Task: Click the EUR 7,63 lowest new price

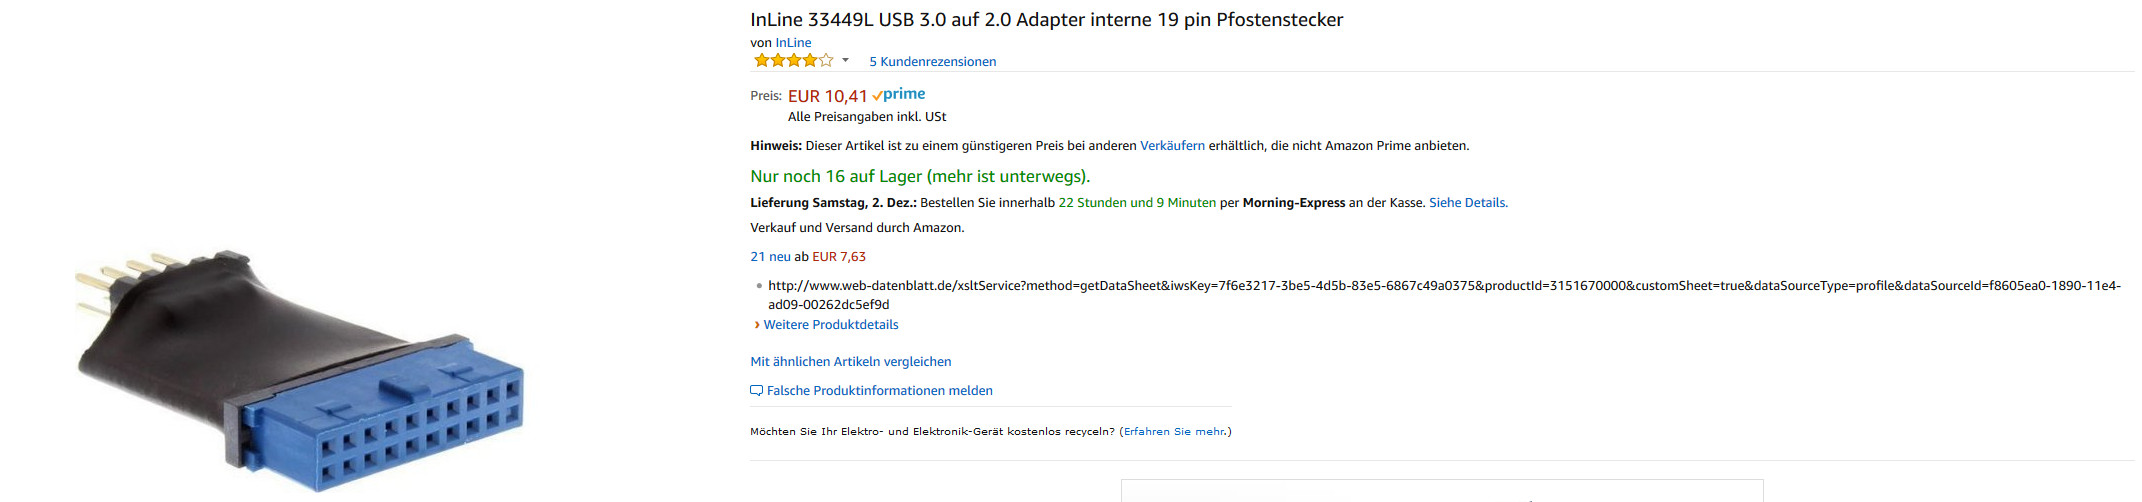Action: [x=839, y=257]
